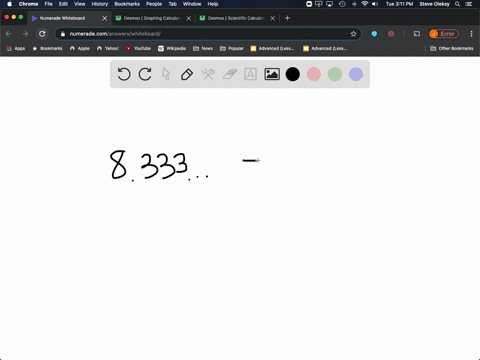Screen dimensions: 480x360
Task: Focus the numerade.com address bar
Action: [x=207, y=34]
